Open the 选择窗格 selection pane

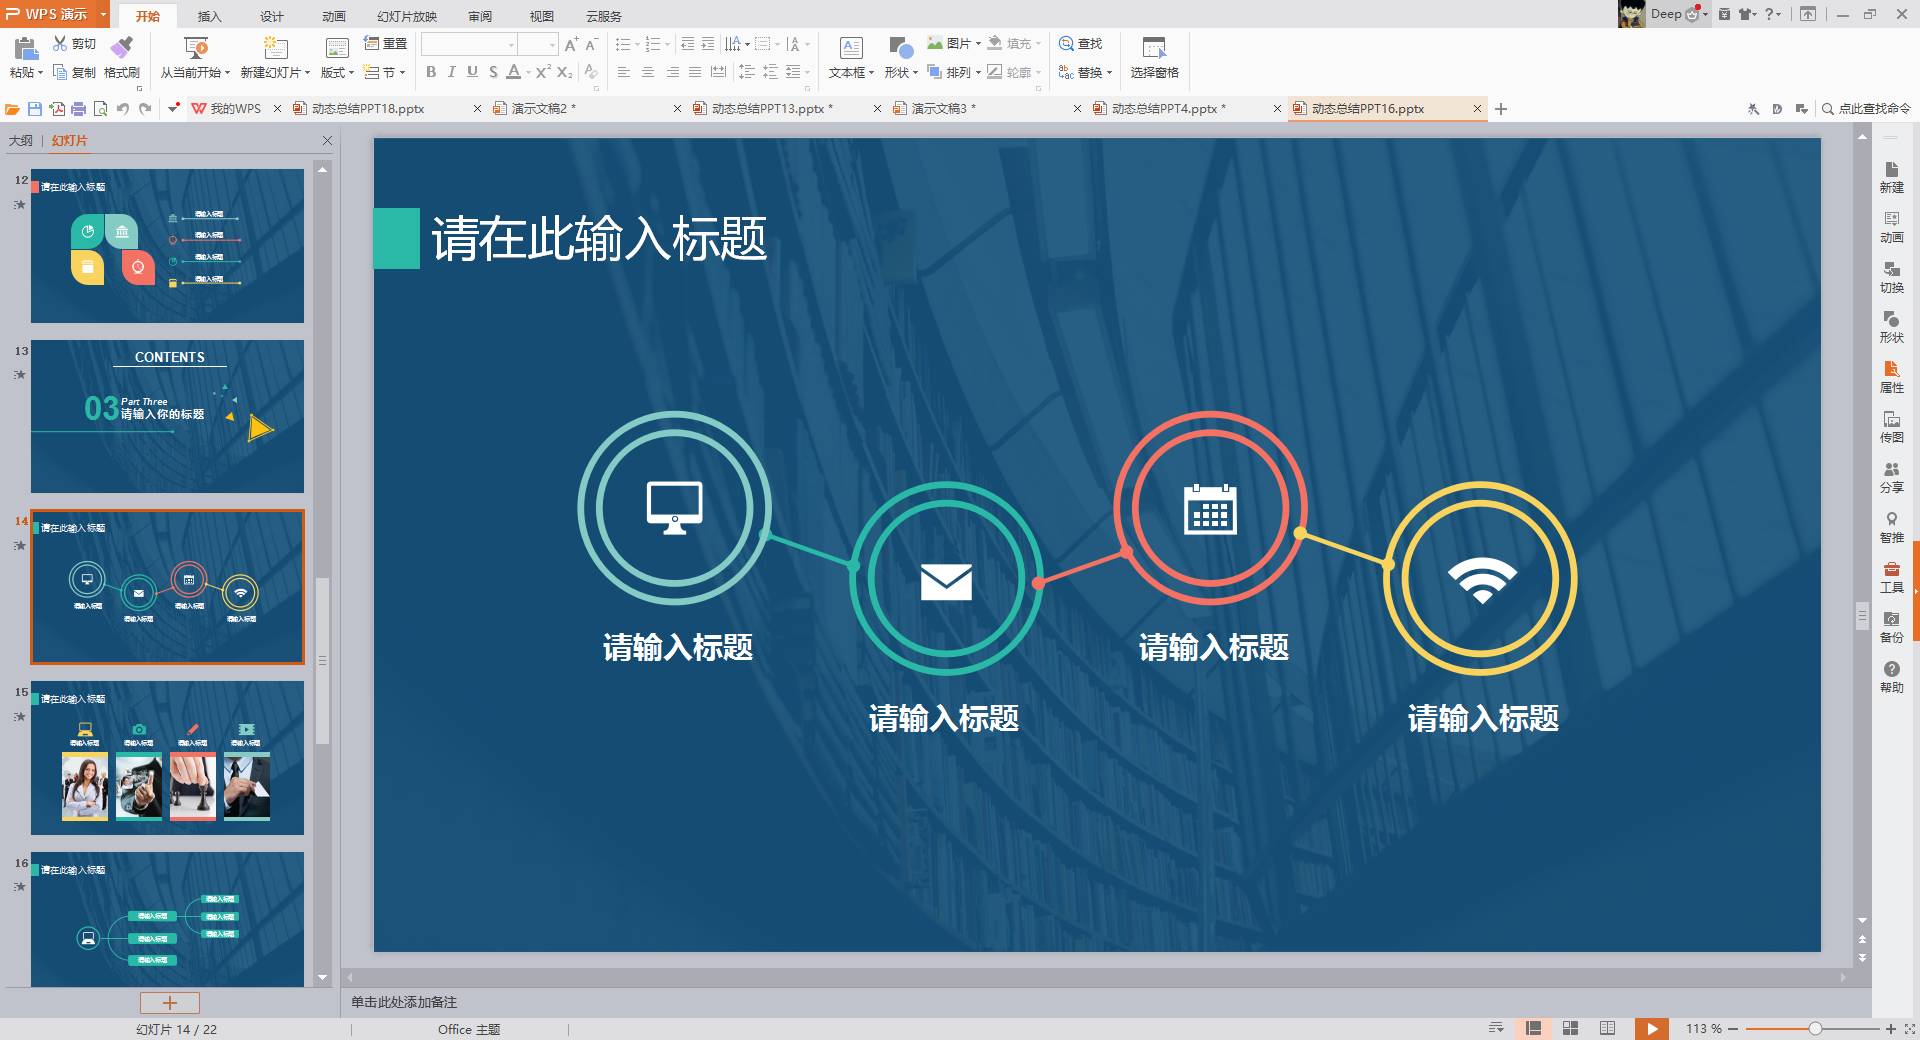click(x=1153, y=60)
